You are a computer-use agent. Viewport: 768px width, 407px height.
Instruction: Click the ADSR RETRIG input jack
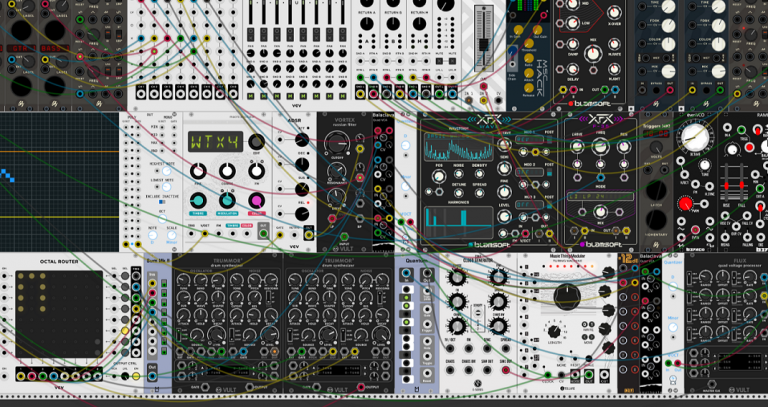click(x=294, y=235)
